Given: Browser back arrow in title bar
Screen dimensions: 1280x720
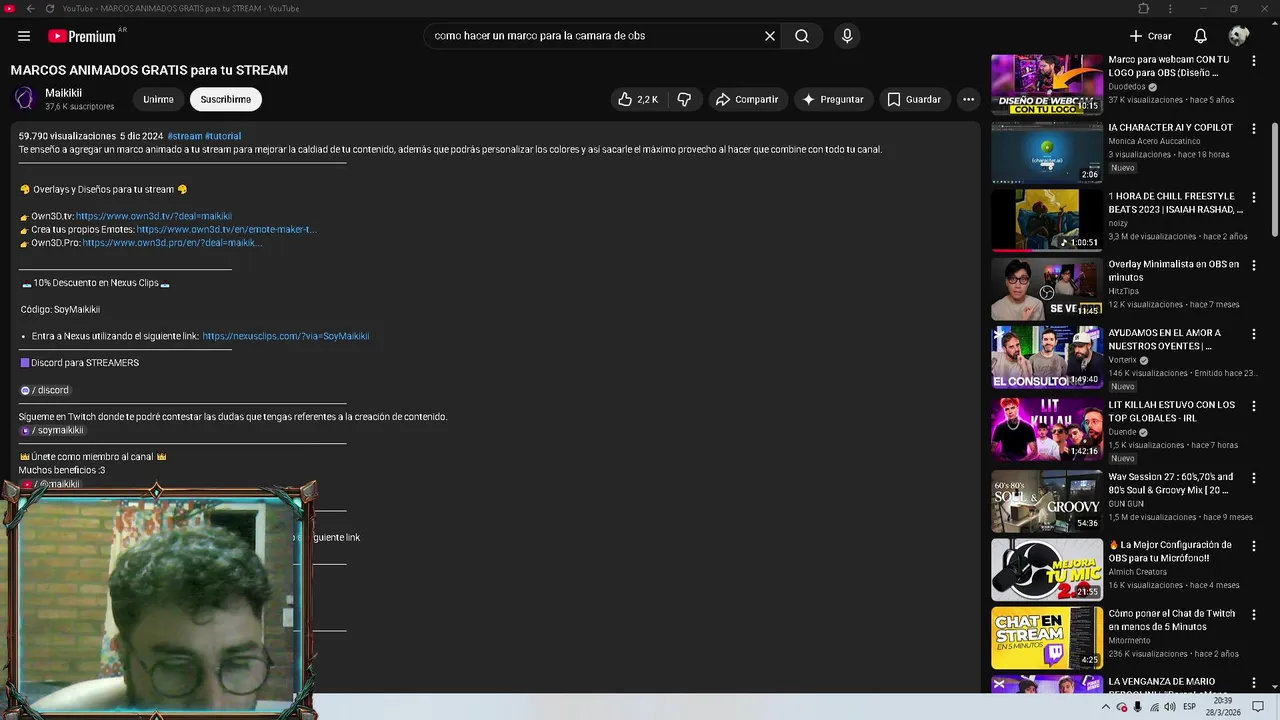Looking at the screenshot, I should [x=30, y=9].
